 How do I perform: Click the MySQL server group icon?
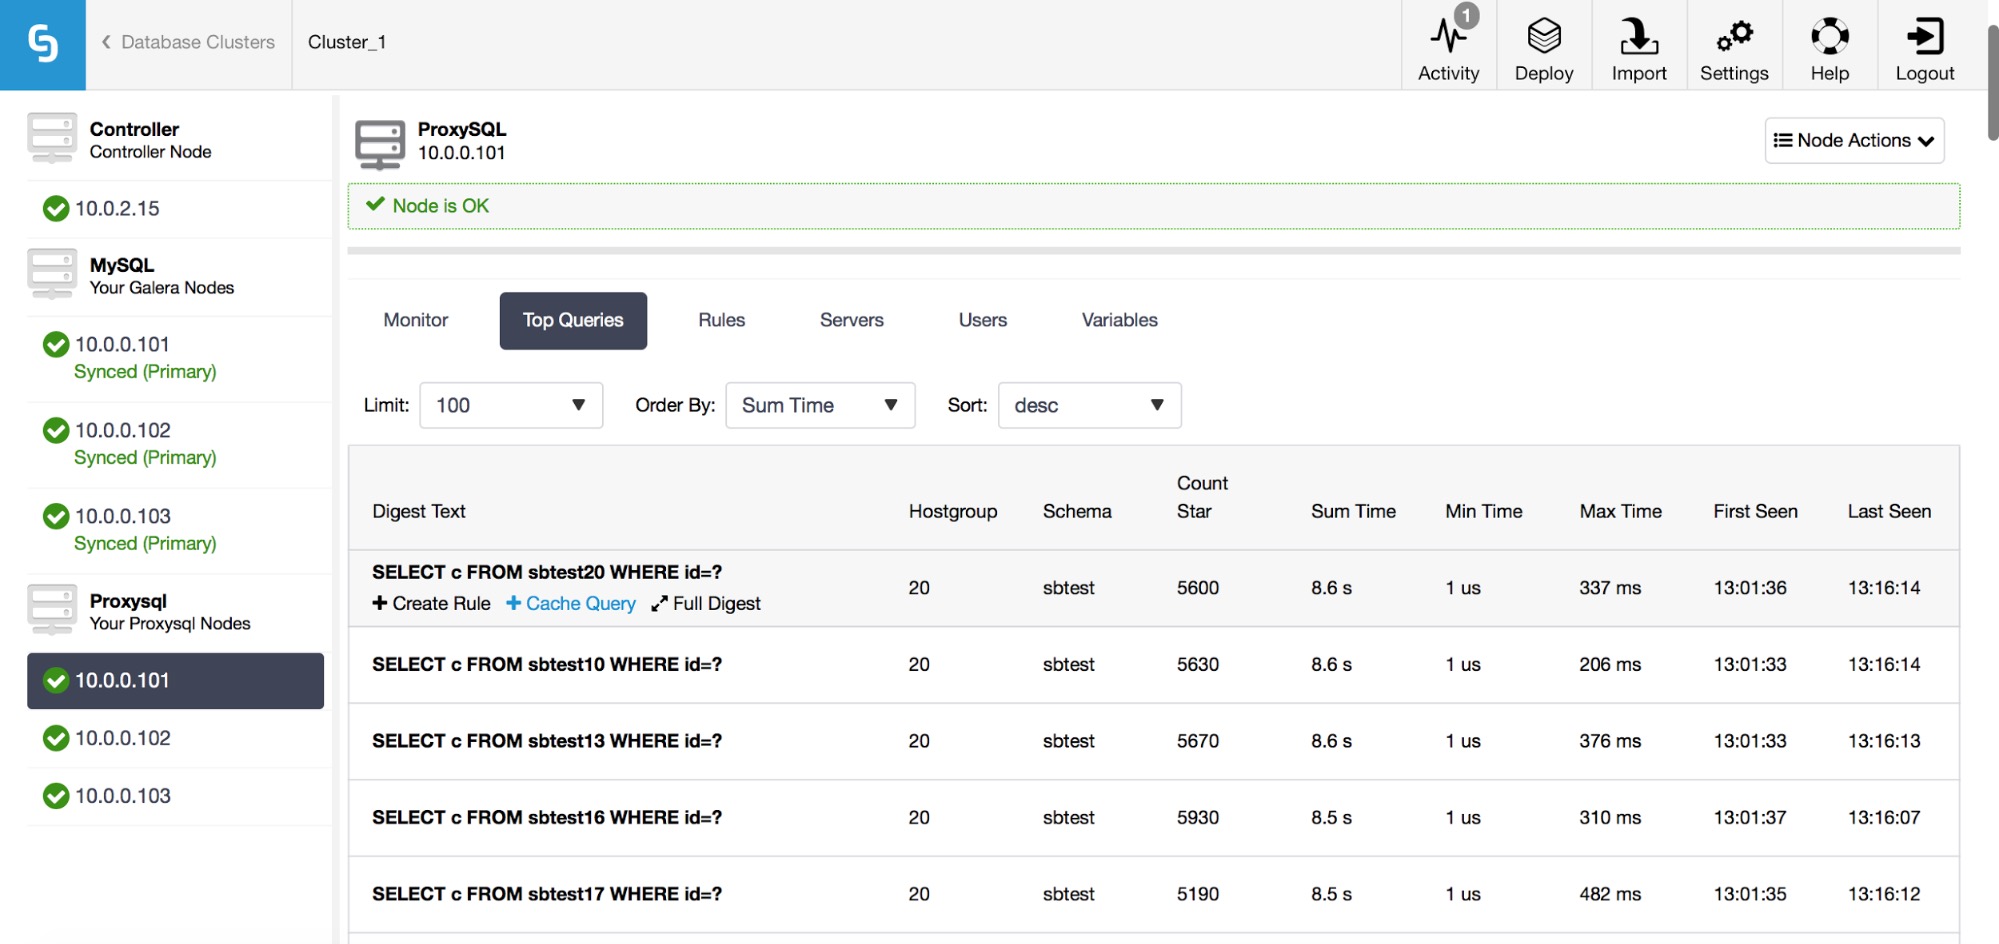52,274
